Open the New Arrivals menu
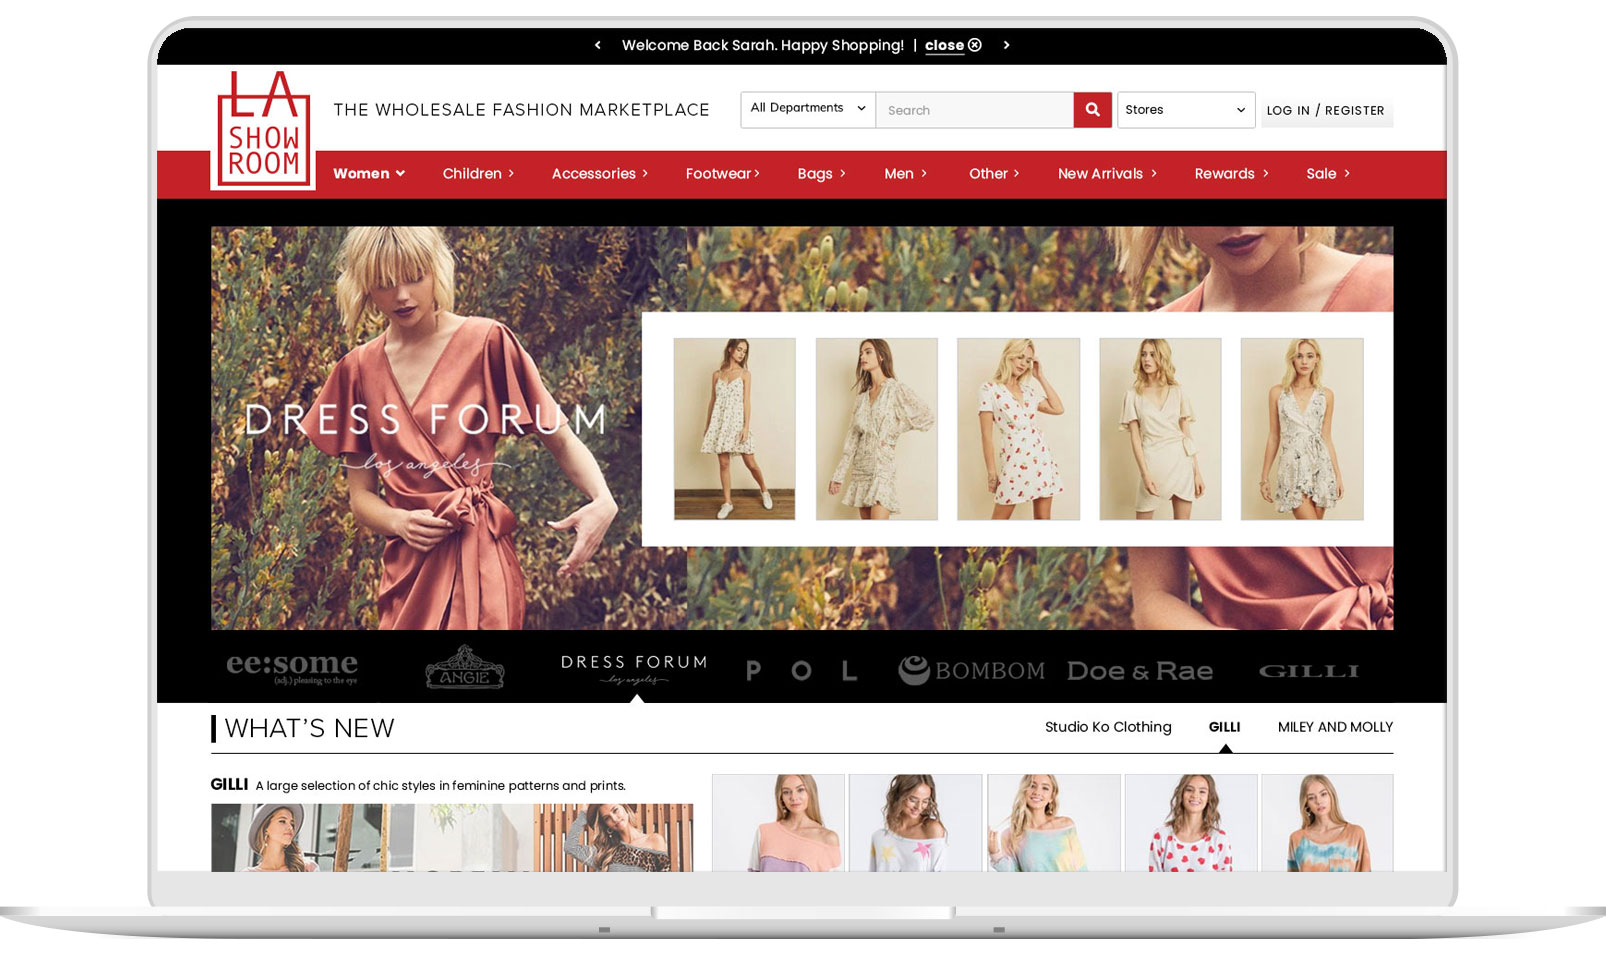The width and height of the screenshot is (1606, 955). pyautogui.click(x=1106, y=174)
